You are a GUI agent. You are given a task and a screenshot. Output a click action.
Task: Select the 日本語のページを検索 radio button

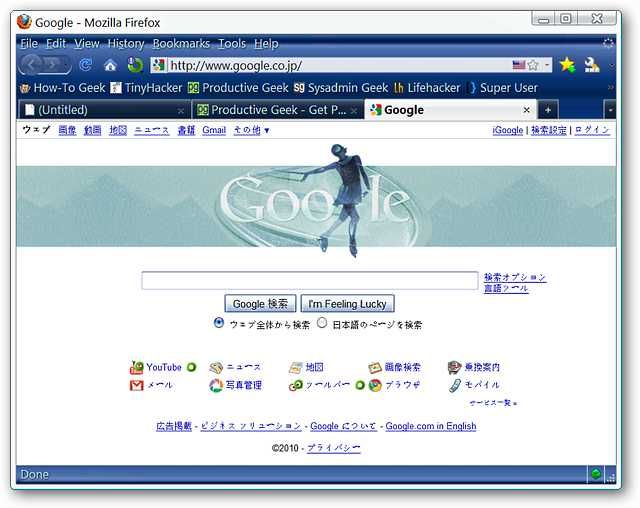point(322,323)
